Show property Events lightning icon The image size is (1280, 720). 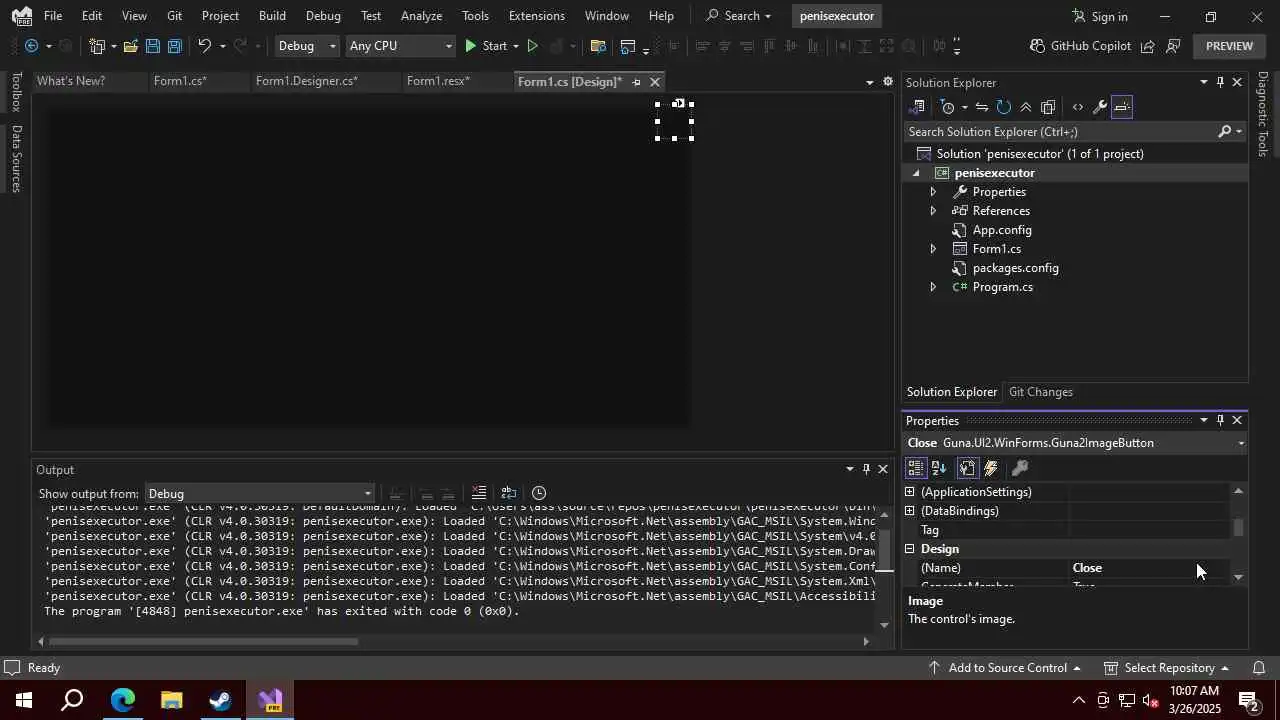pyautogui.click(x=991, y=468)
